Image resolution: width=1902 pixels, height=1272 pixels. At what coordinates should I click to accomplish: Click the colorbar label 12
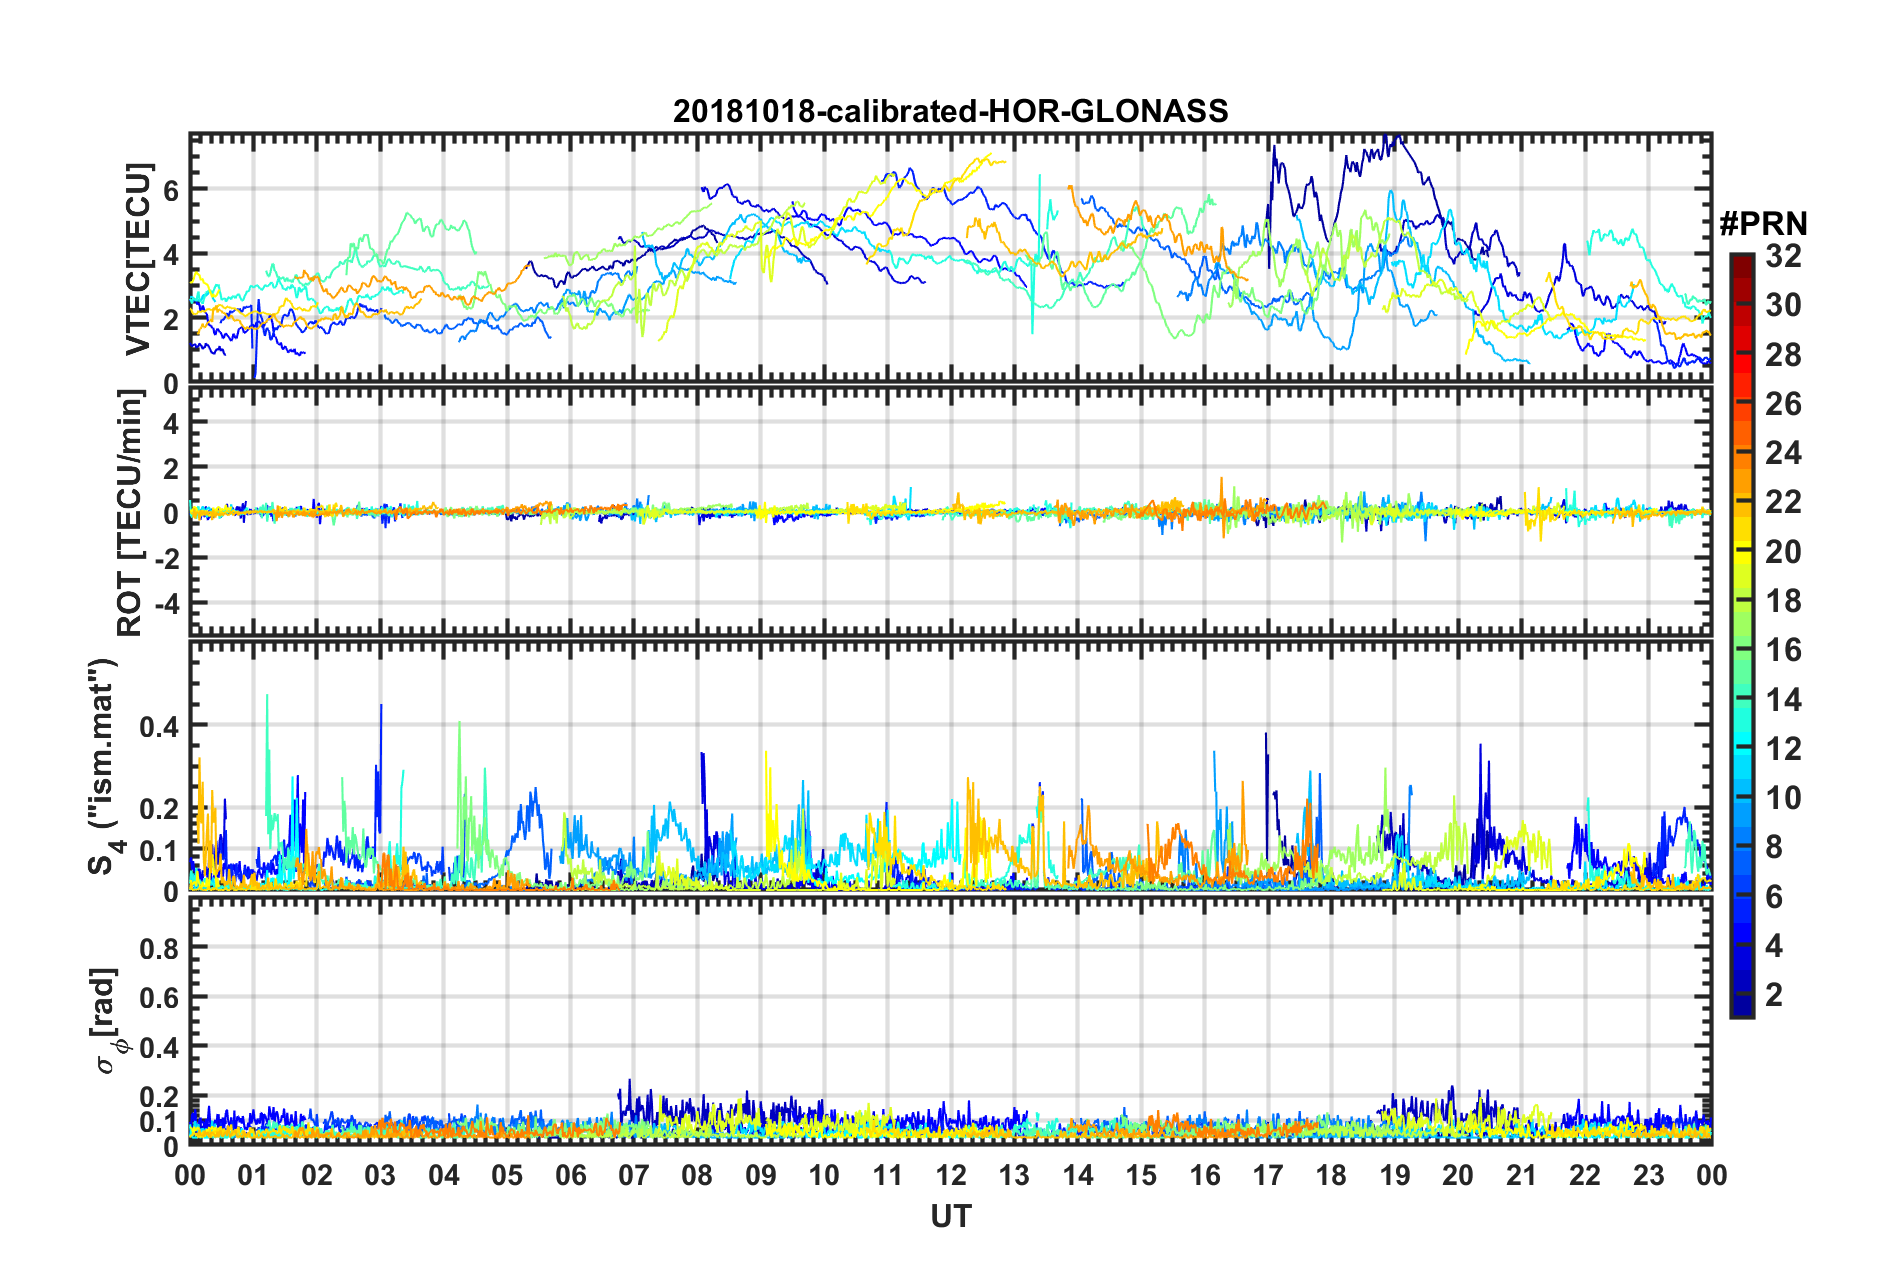point(1783,749)
